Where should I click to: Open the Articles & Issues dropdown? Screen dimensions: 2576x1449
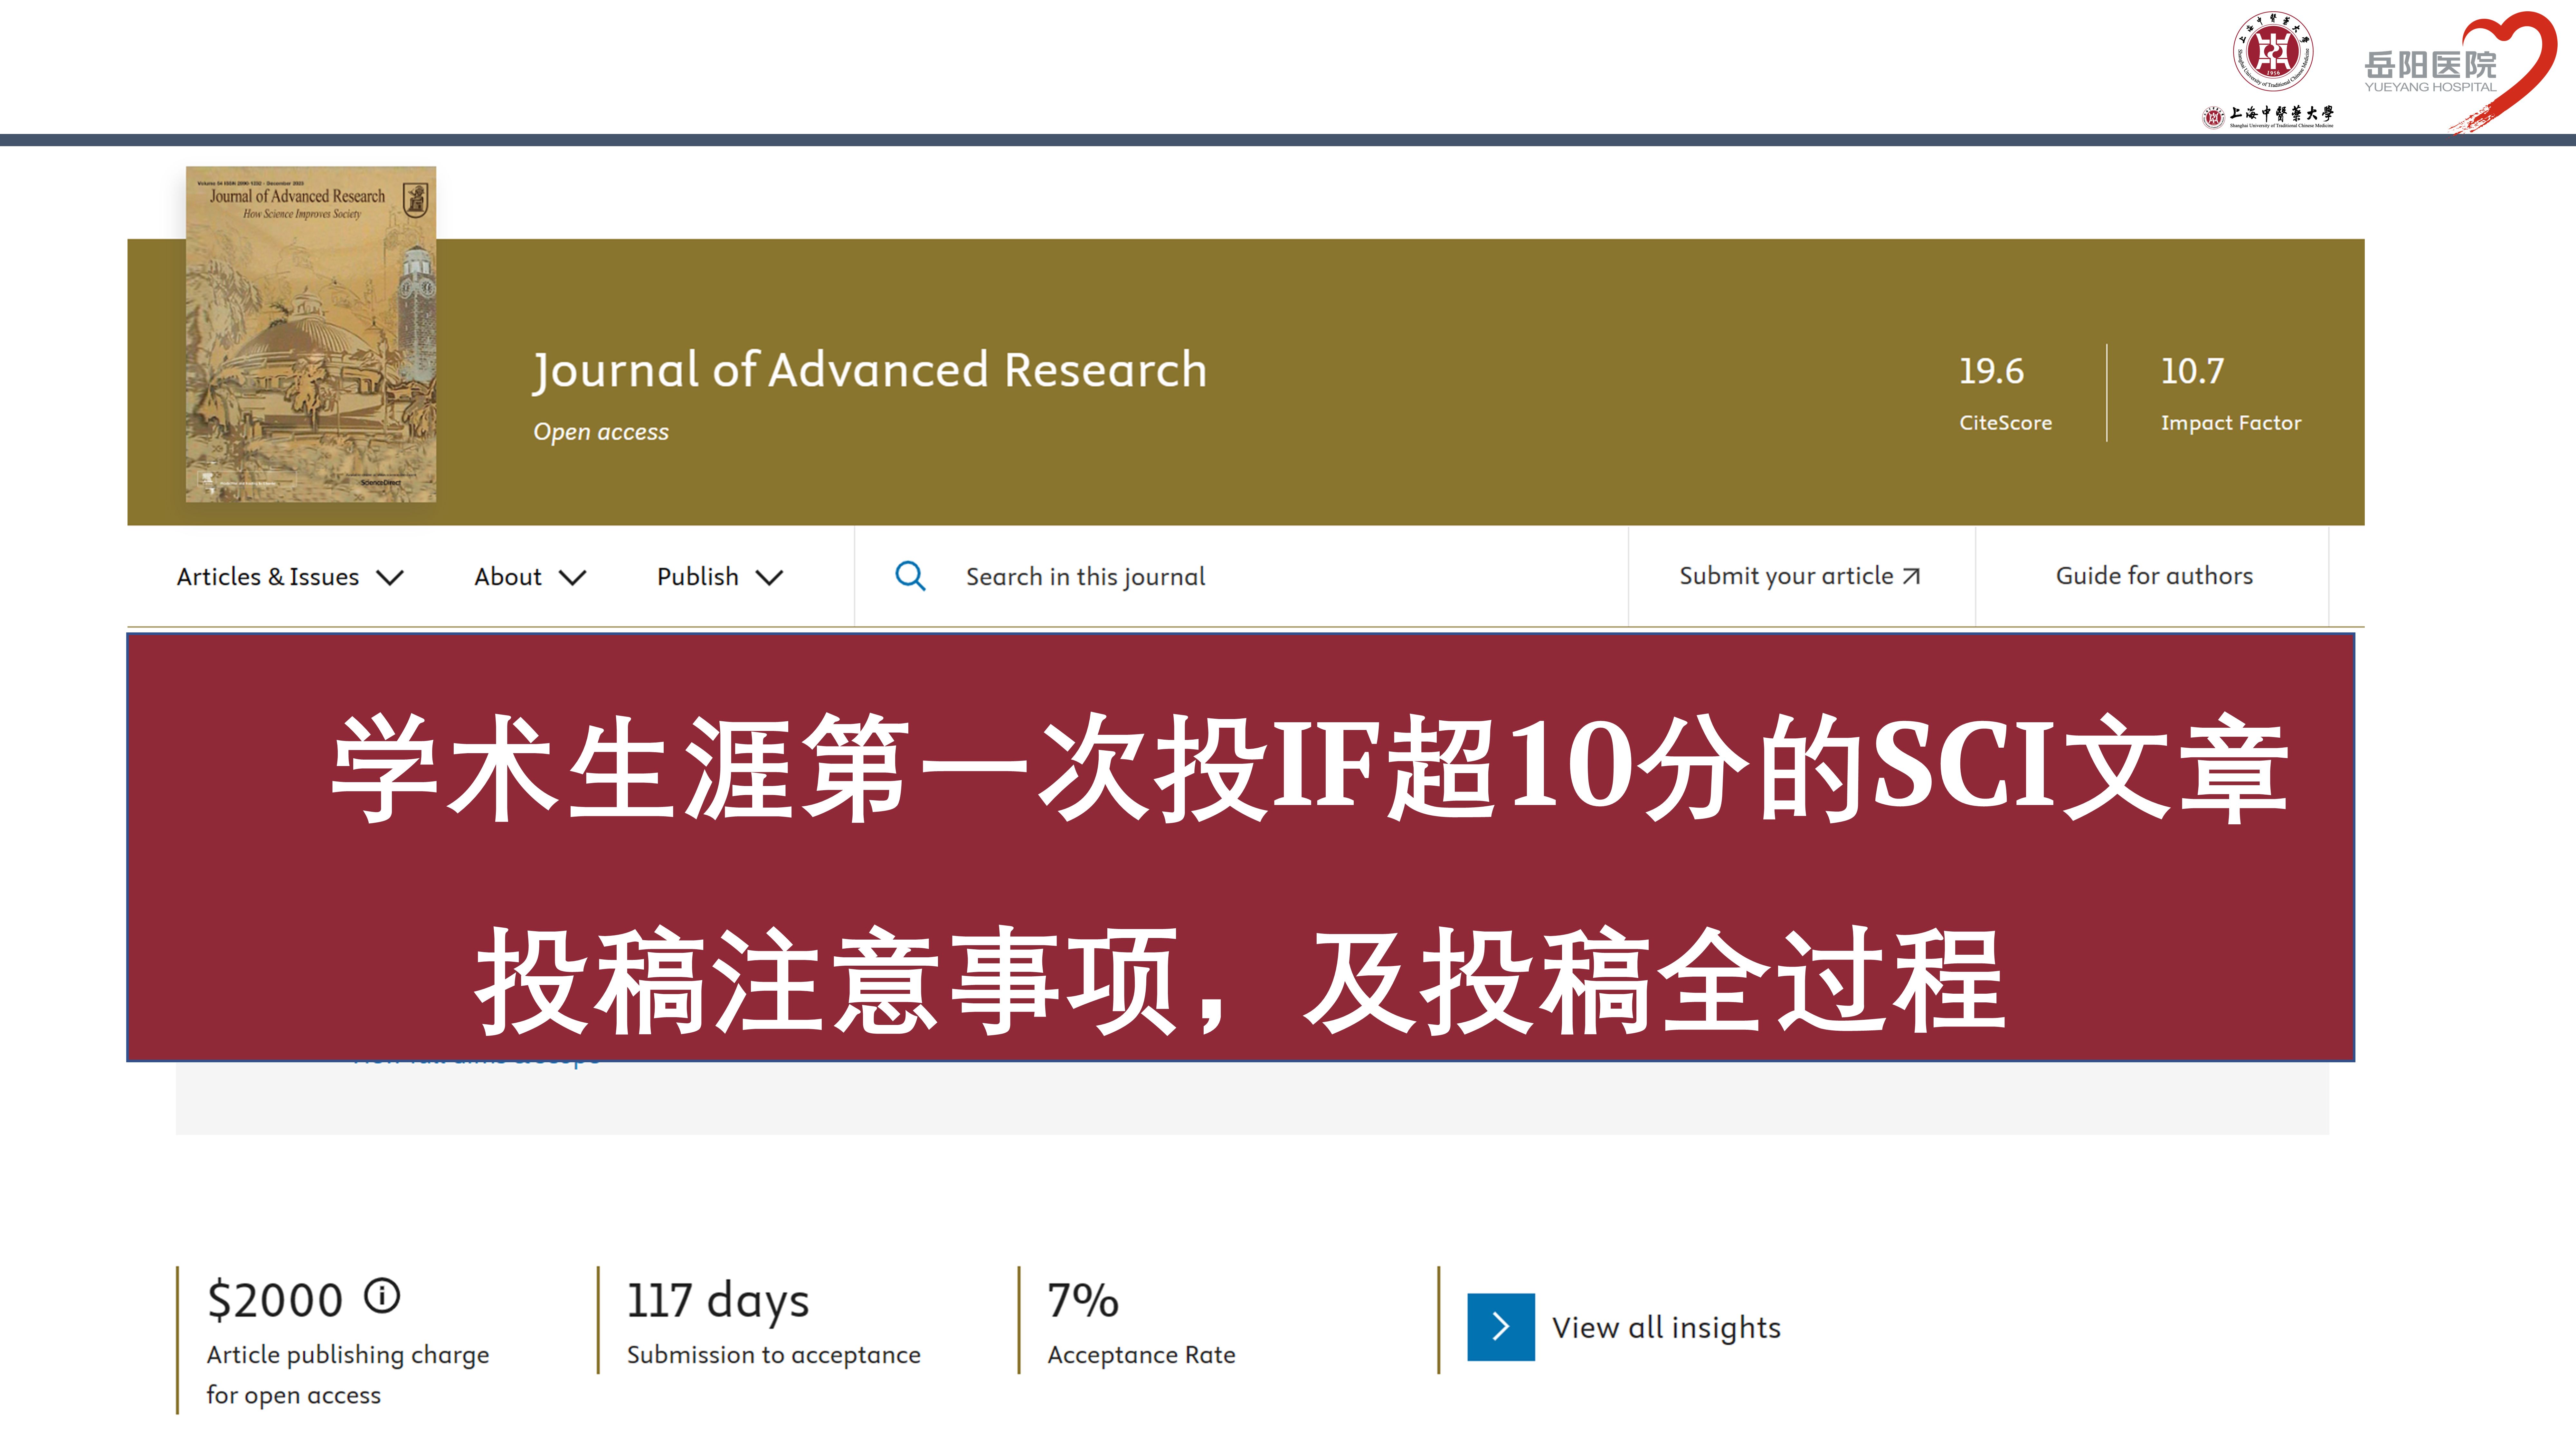point(290,577)
